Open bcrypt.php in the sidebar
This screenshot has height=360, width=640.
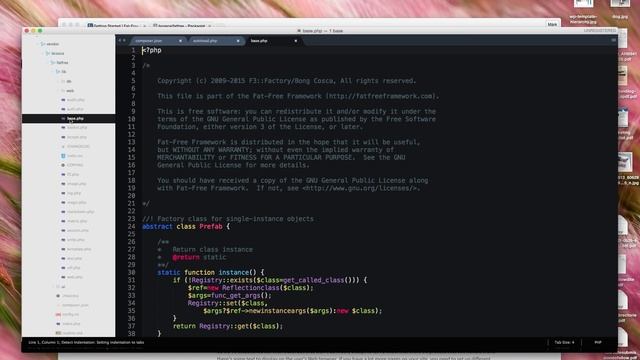click(77, 137)
